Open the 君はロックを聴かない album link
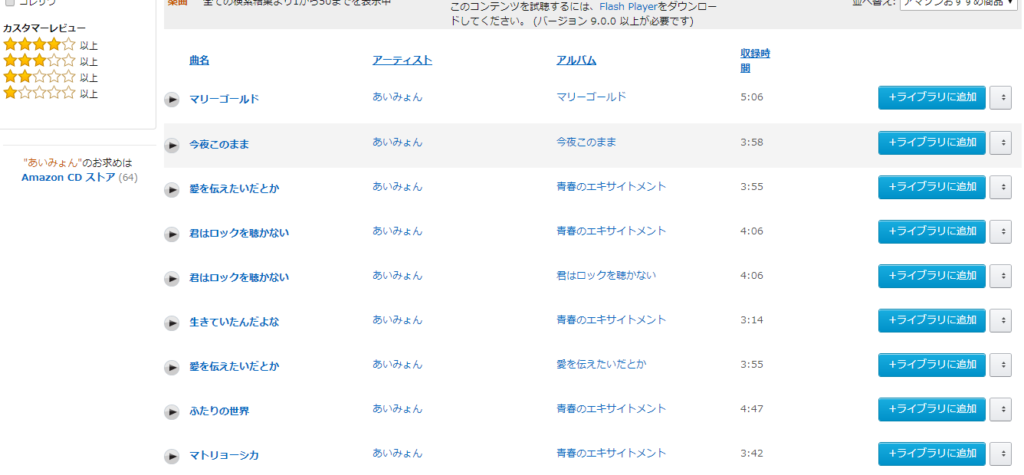Screen dimensions: 1024x475 [606, 275]
